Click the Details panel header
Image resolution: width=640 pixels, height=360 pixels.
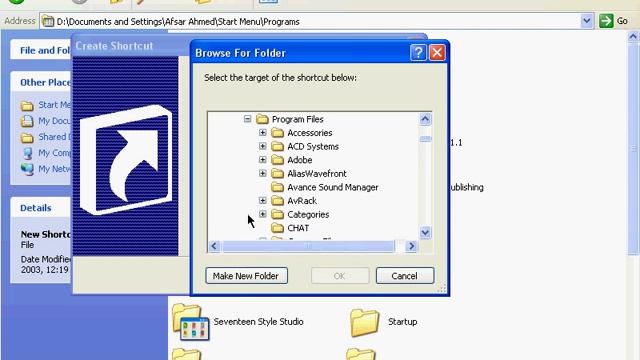coord(41,208)
